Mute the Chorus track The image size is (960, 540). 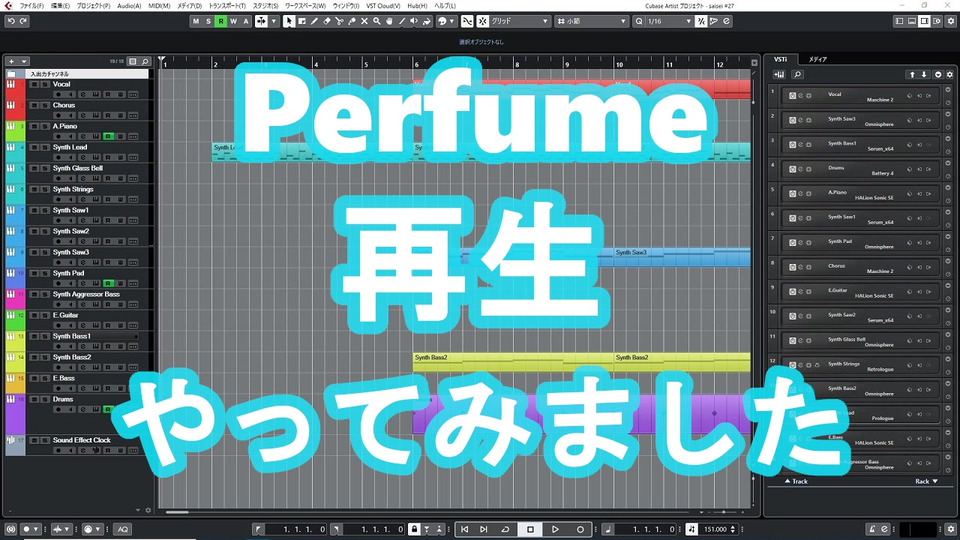tap(34, 105)
